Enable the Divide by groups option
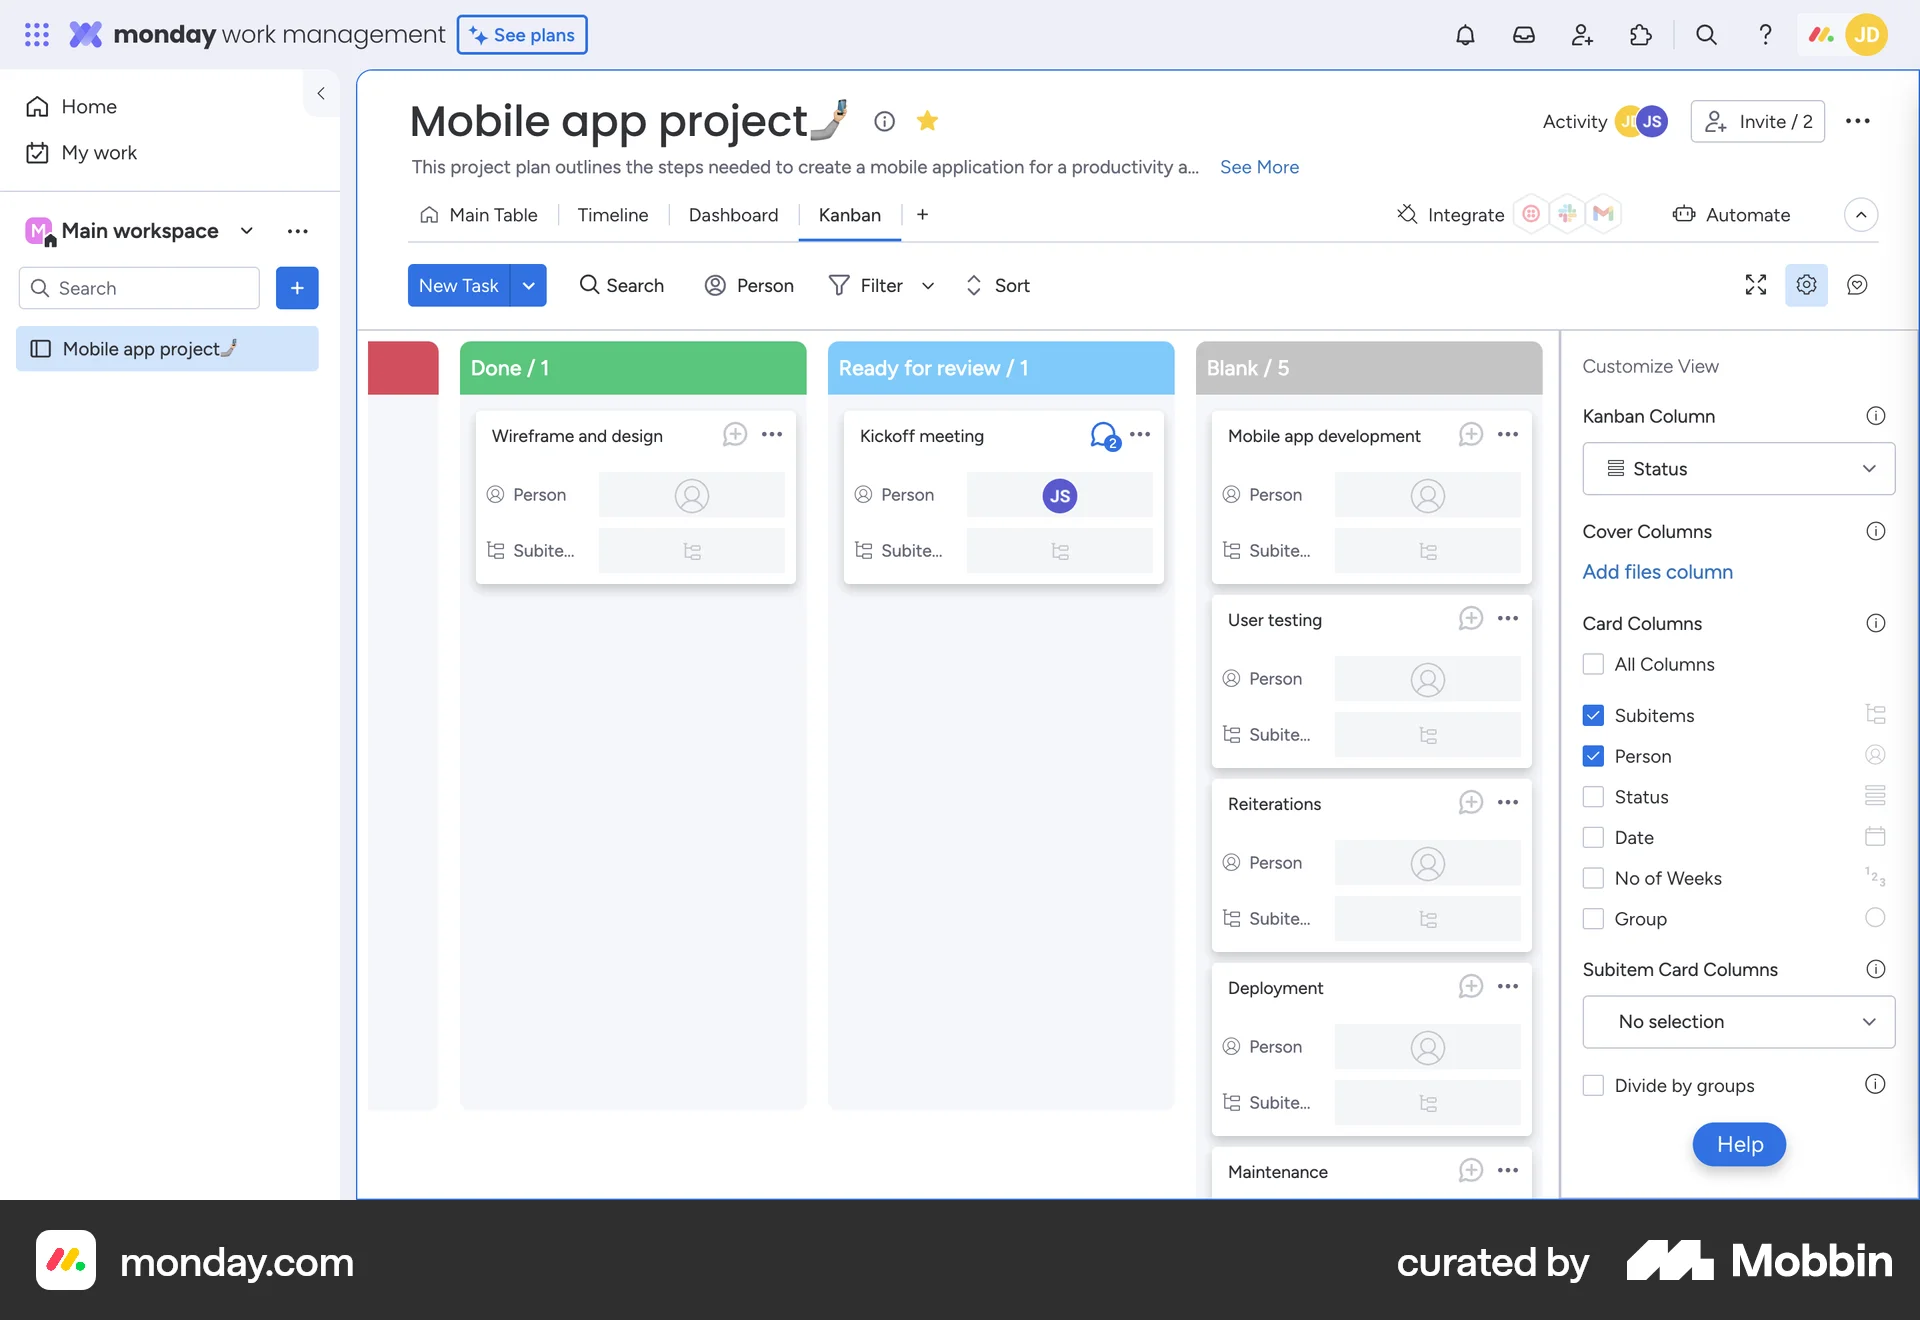Image resolution: width=1920 pixels, height=1320 pixels. click(x=1592, y=1084)
